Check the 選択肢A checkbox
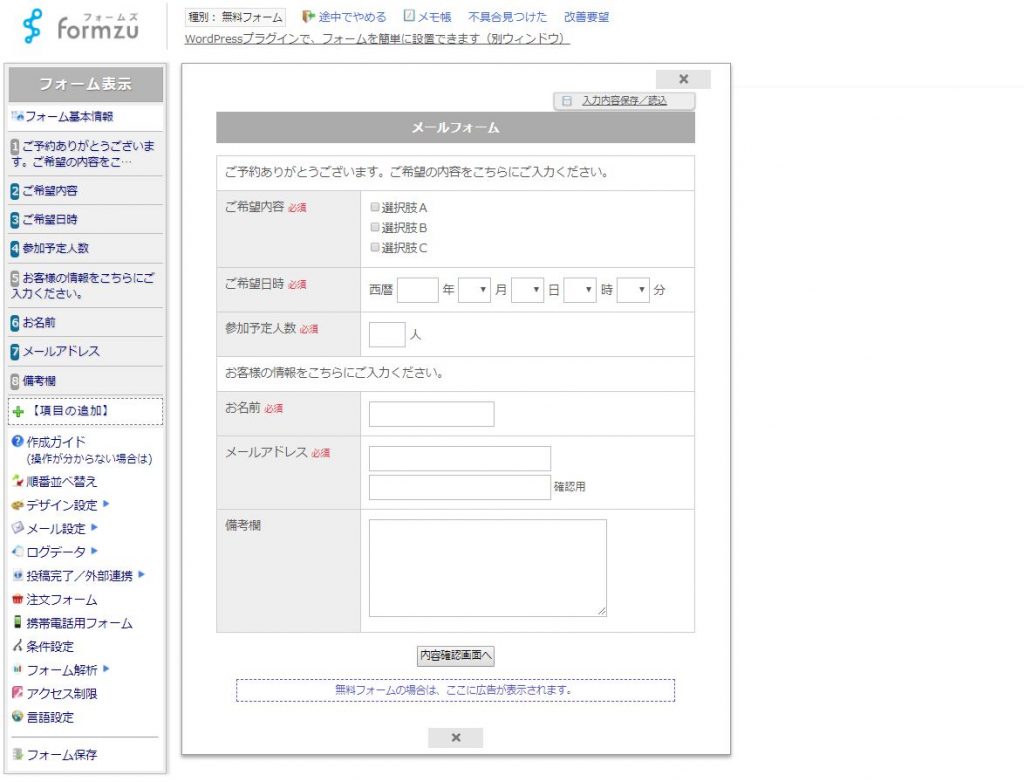The image size is (1024, 782). [375, 208]
